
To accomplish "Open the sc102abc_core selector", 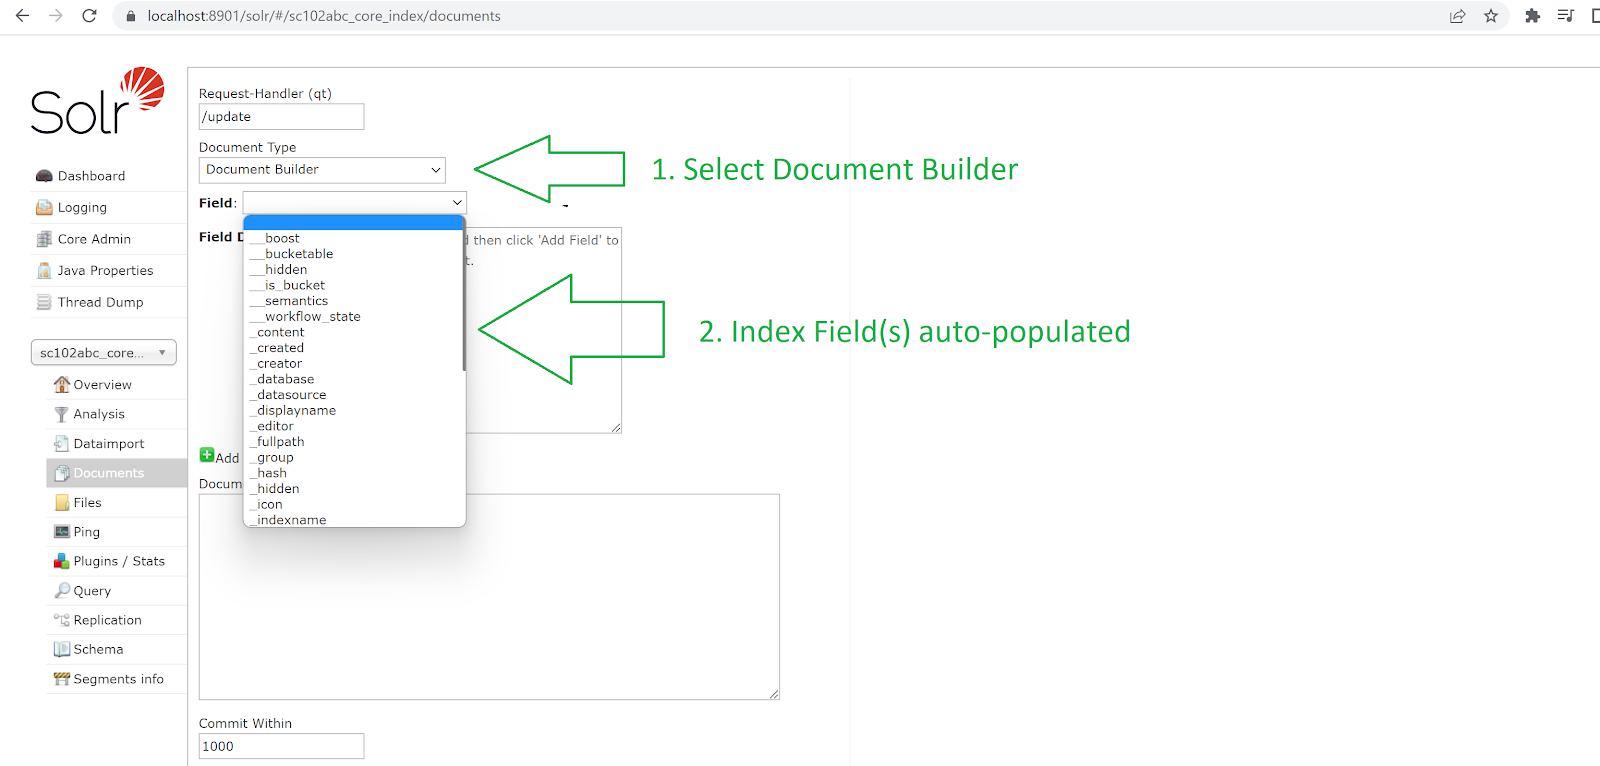I will (x=104, y=353).
